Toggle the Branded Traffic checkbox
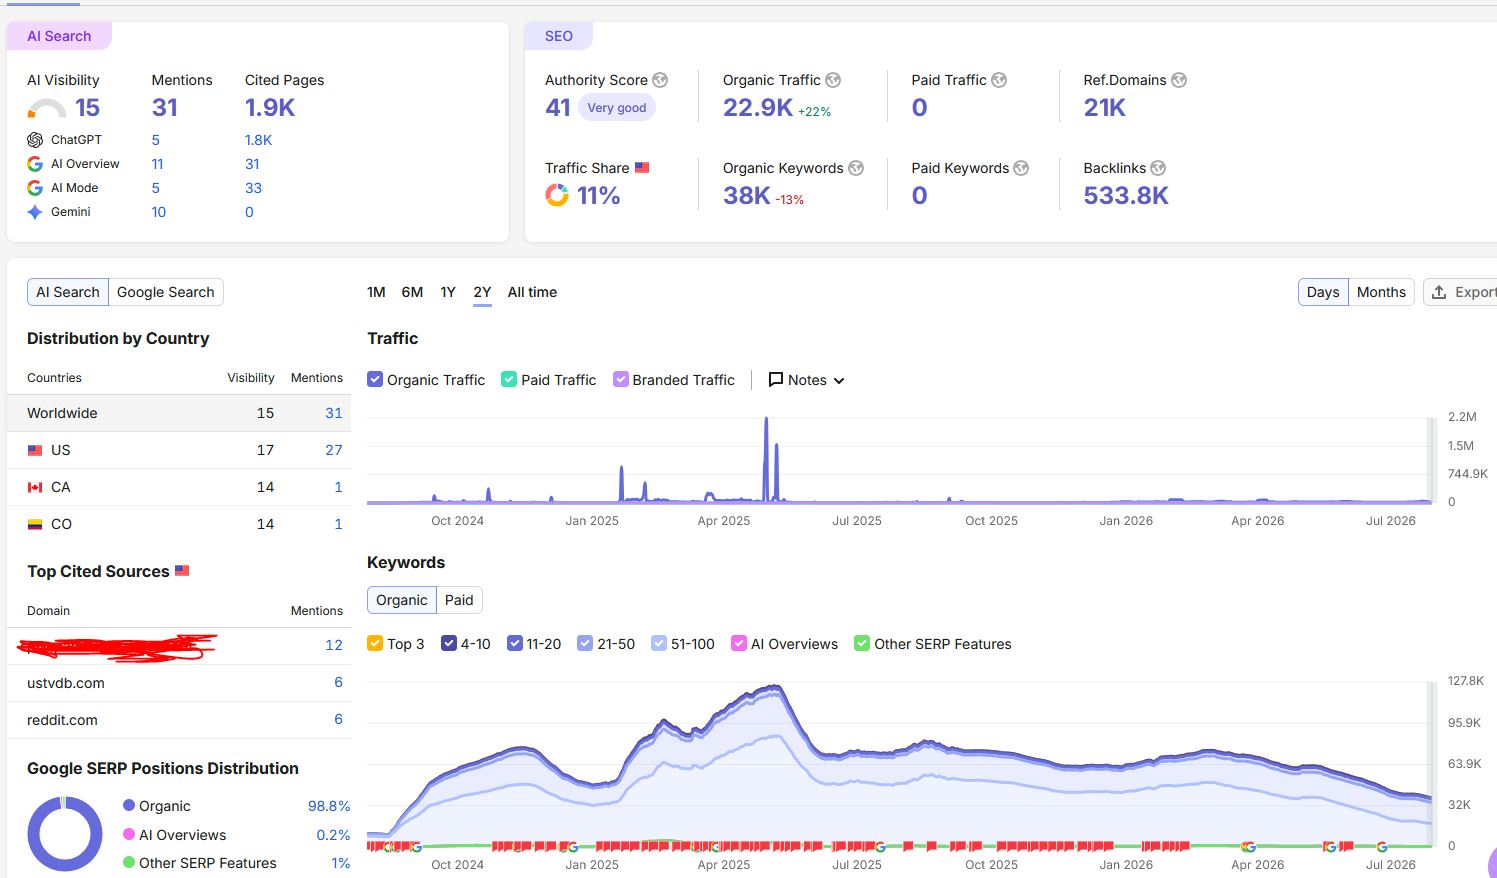 pos(621,380)
